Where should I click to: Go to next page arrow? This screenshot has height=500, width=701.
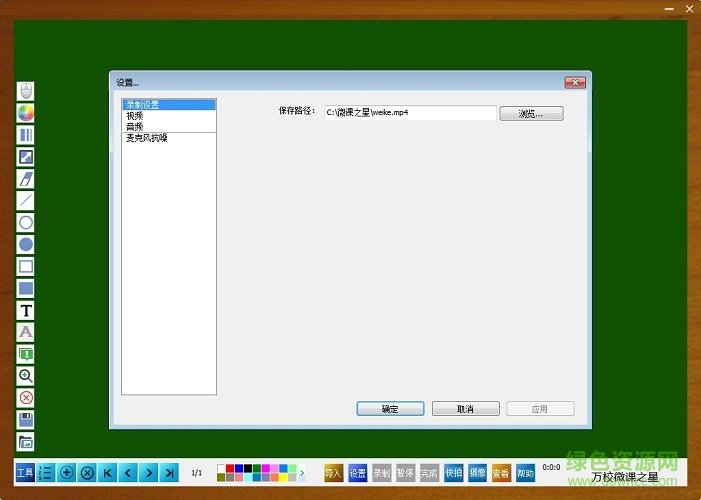tap(148, 472)
